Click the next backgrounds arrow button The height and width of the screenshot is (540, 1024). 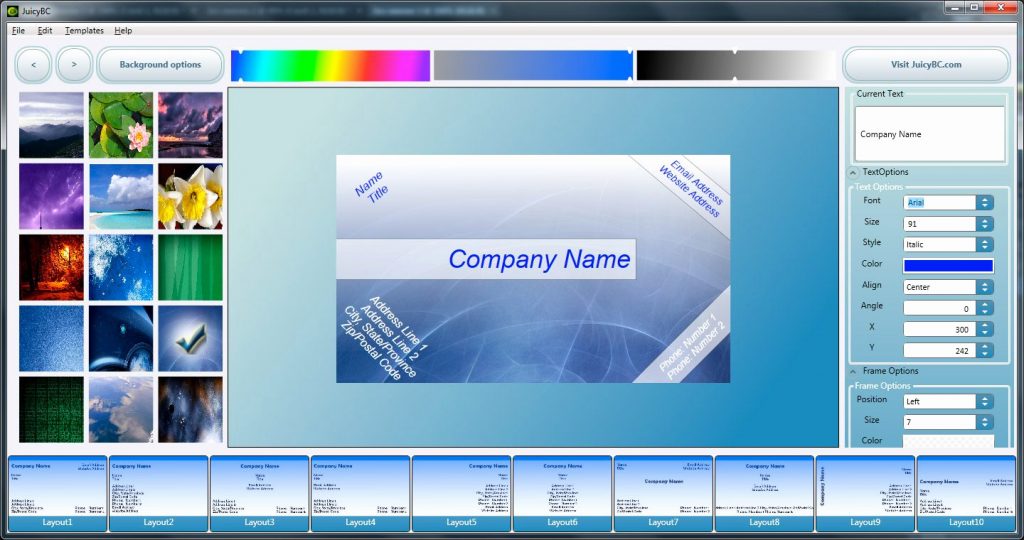pos(74,65)
